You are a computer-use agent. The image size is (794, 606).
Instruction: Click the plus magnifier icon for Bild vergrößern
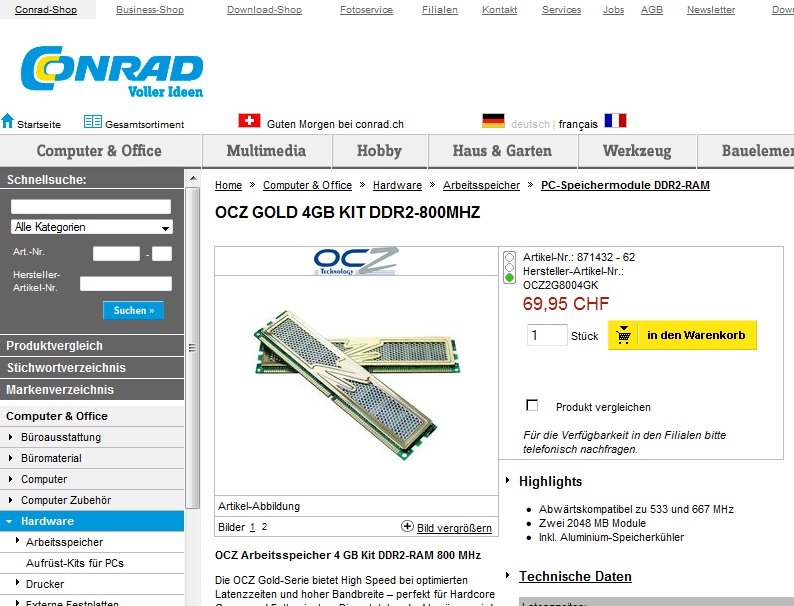(x=407, y=527)
